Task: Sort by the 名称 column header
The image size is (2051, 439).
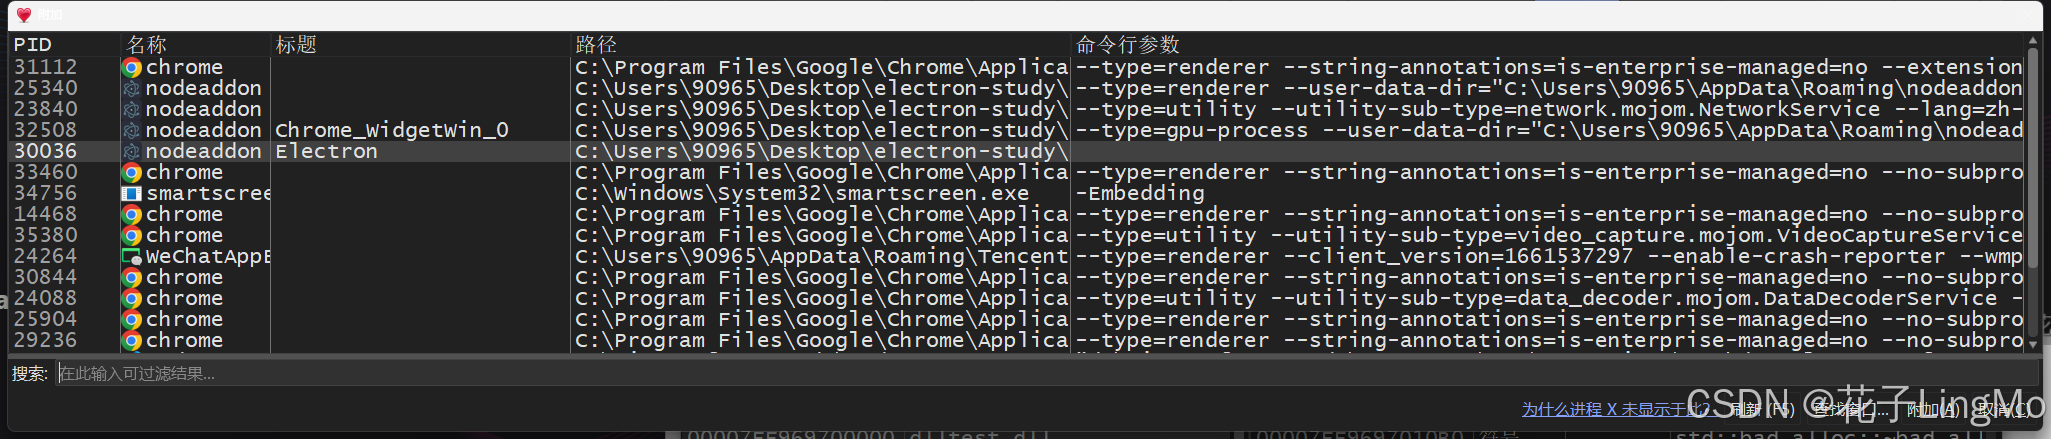Action: pos(195,45)
